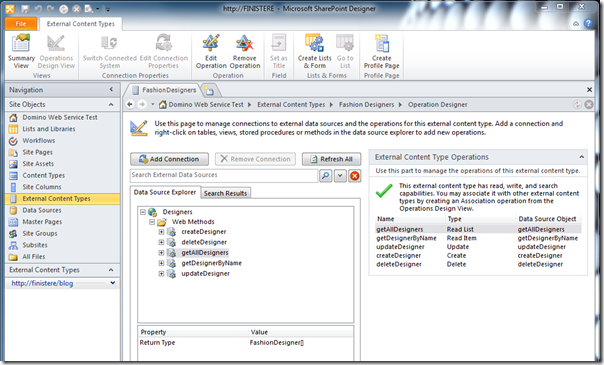The width and height of the screenshot is (604, 365).
Task: Click Edit Operation in the ribbon
Action: click(211, 51)
